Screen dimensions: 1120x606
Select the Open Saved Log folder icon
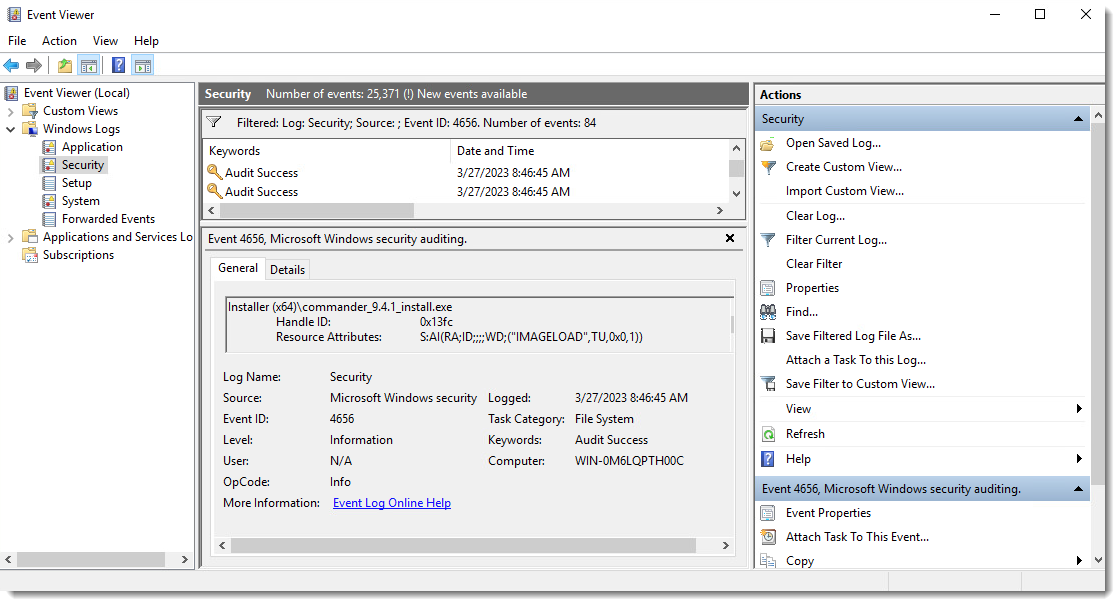point(767,143)
